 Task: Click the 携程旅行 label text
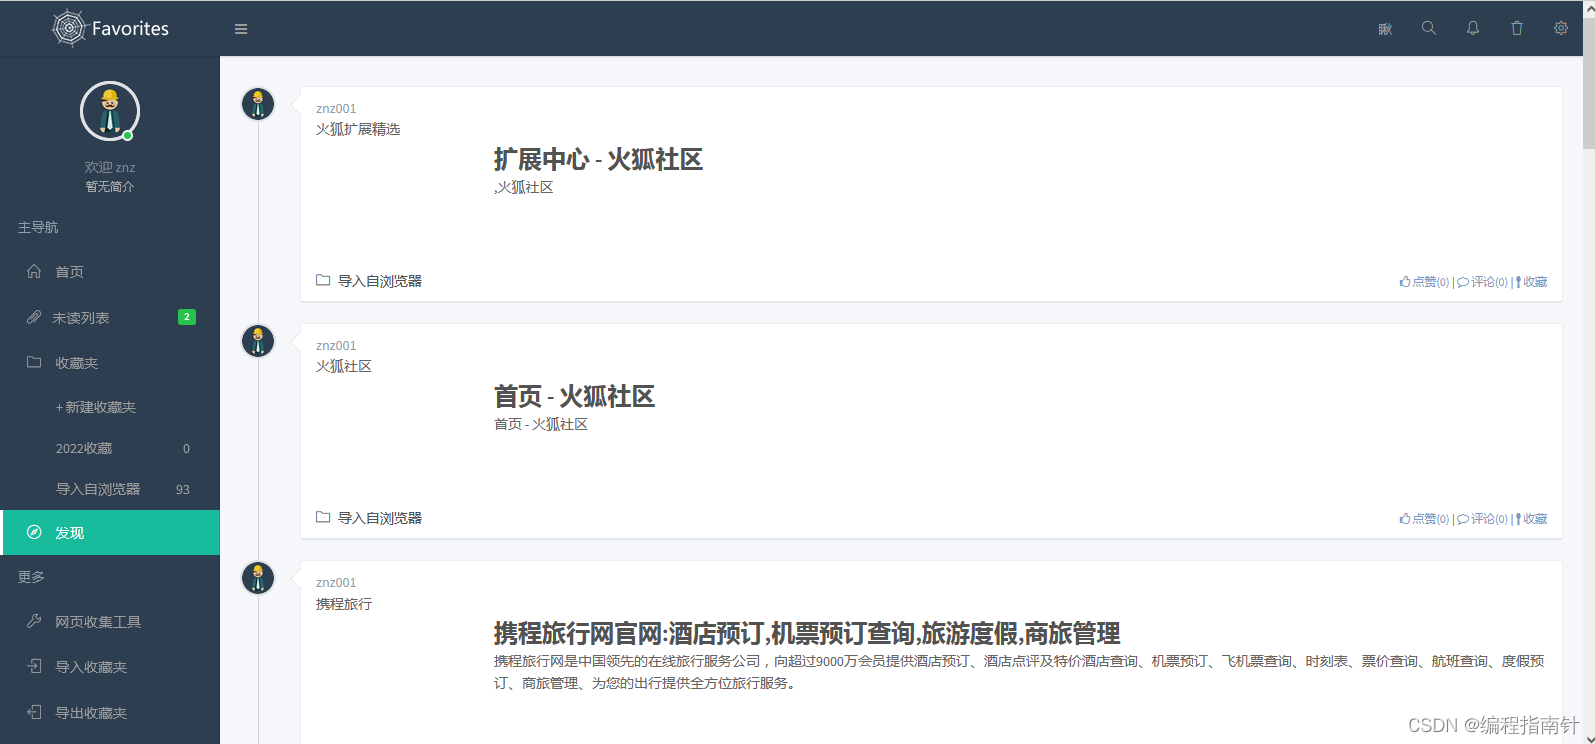coord(344,604)
